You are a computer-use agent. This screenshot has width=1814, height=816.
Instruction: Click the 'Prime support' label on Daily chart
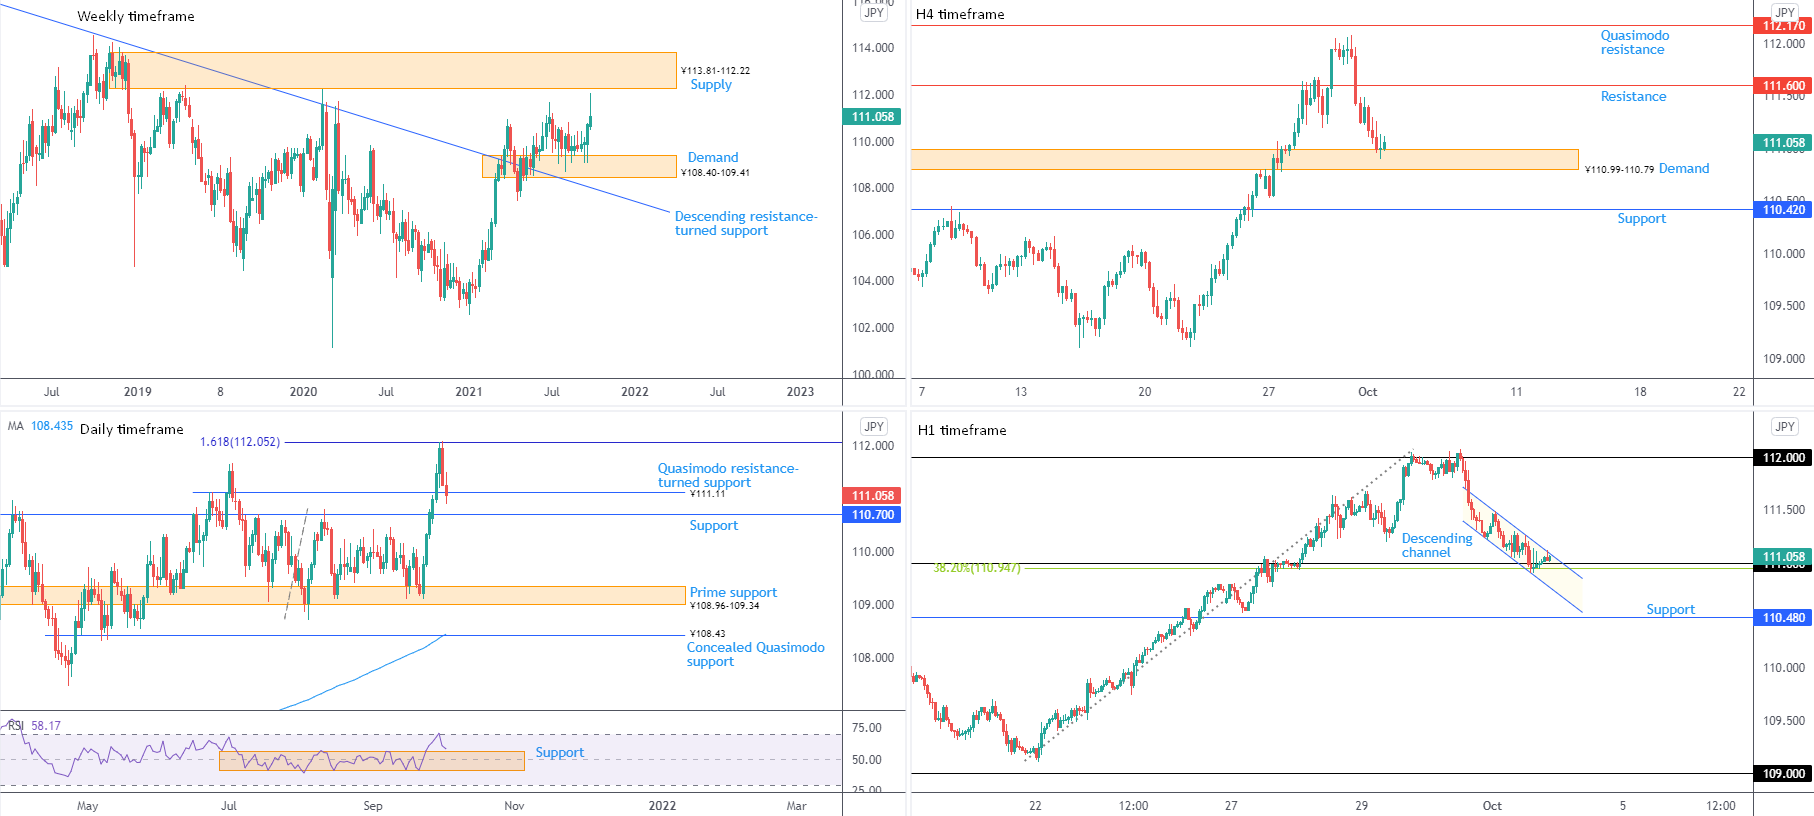[x=733, y=592]
